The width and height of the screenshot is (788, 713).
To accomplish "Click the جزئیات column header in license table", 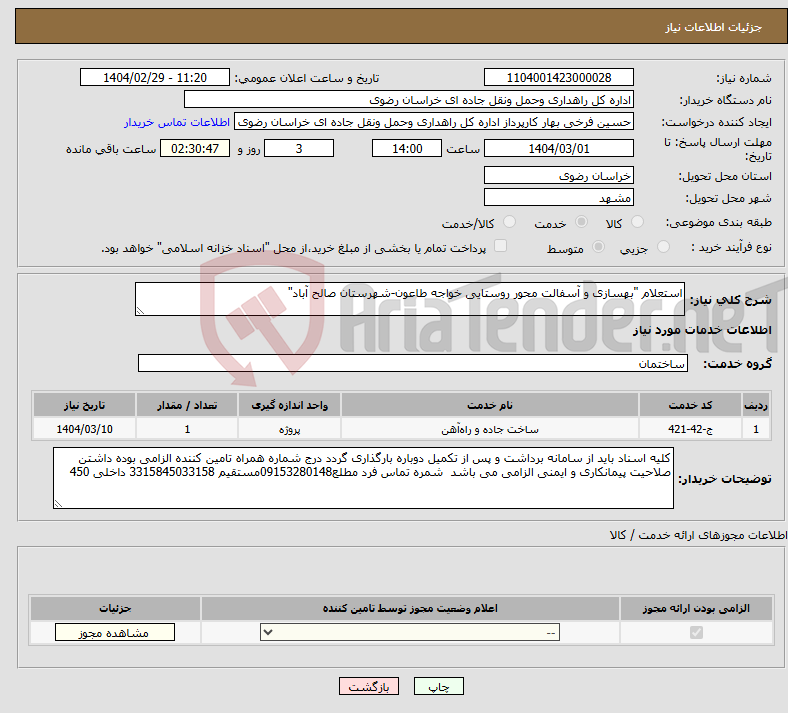I will click(x=115, y=608).
